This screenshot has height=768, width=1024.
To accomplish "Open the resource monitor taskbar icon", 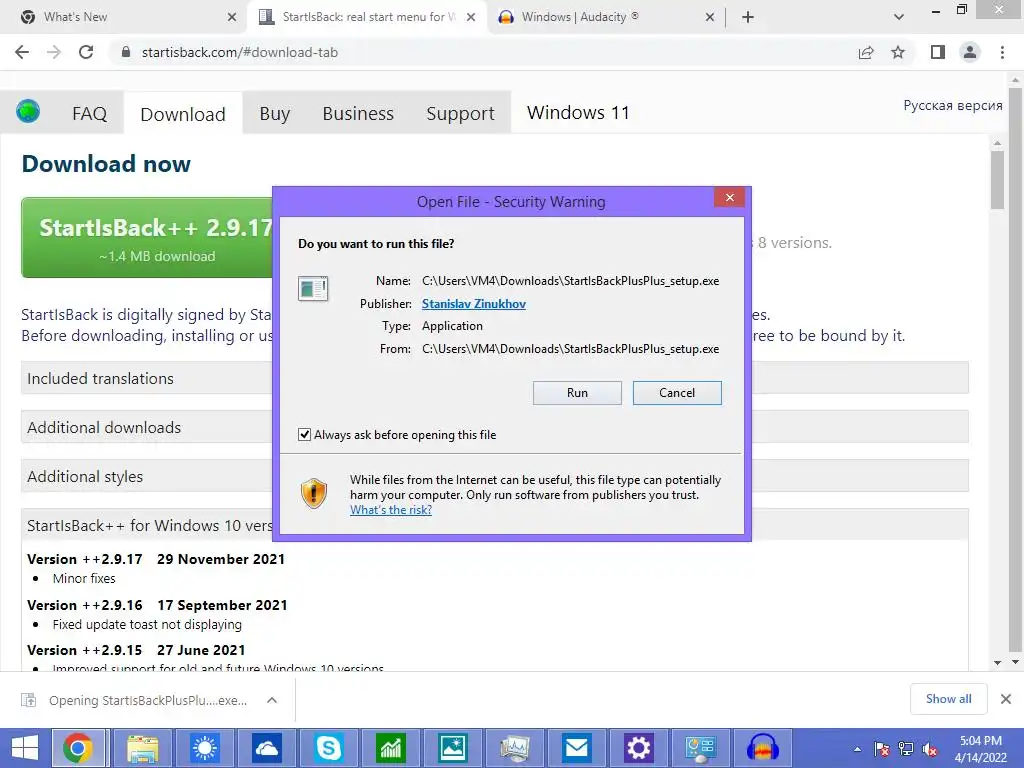I will click(x=515, y=748).
